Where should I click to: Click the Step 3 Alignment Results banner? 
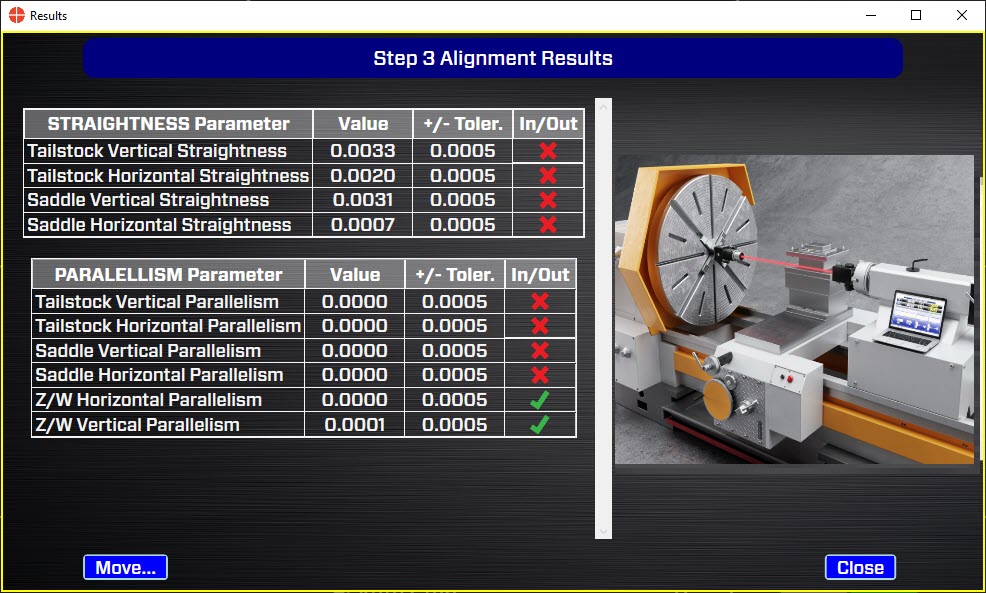pyautogui.click(x=493, y=58)
